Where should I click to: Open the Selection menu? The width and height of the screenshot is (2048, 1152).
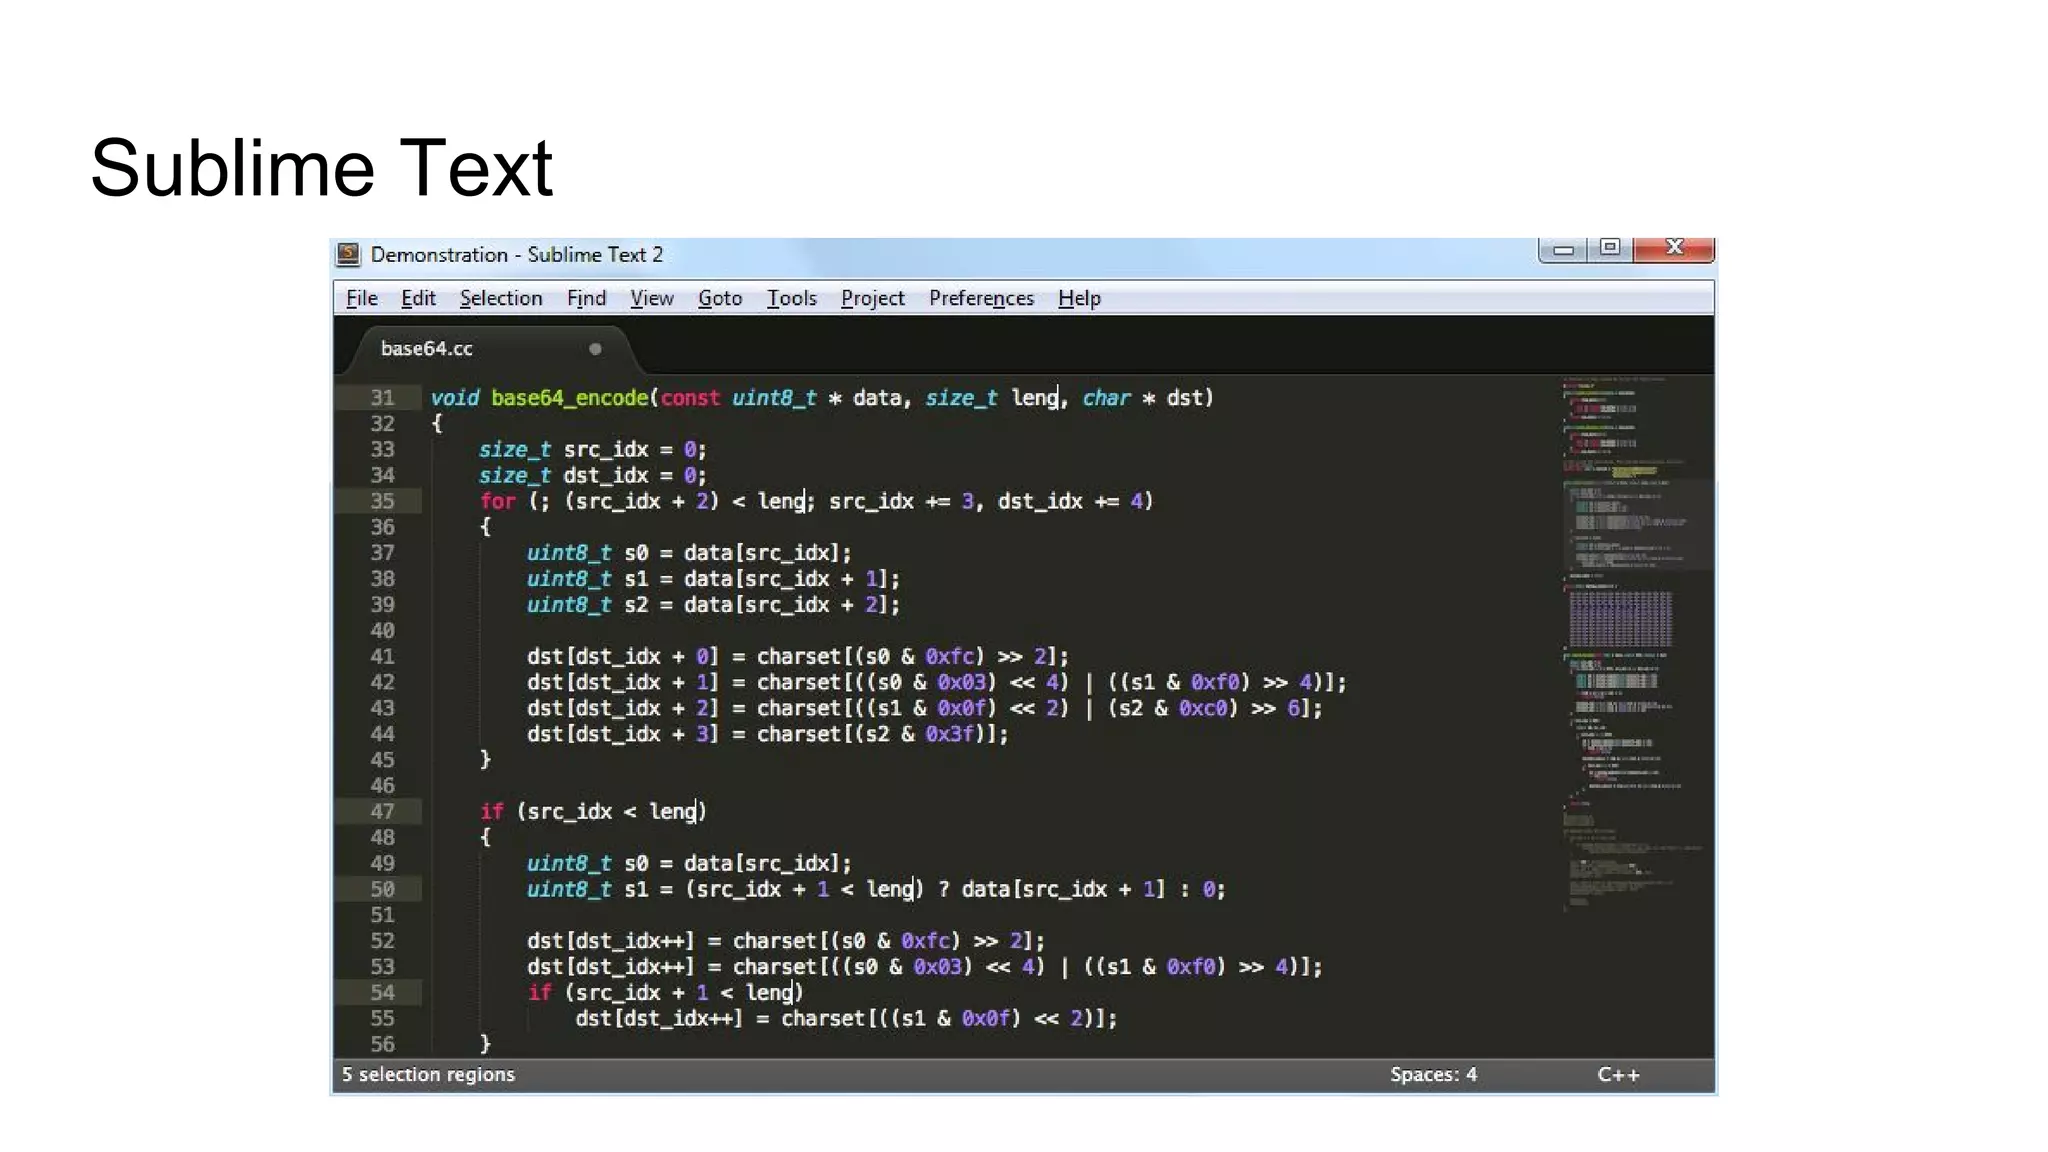501,298
